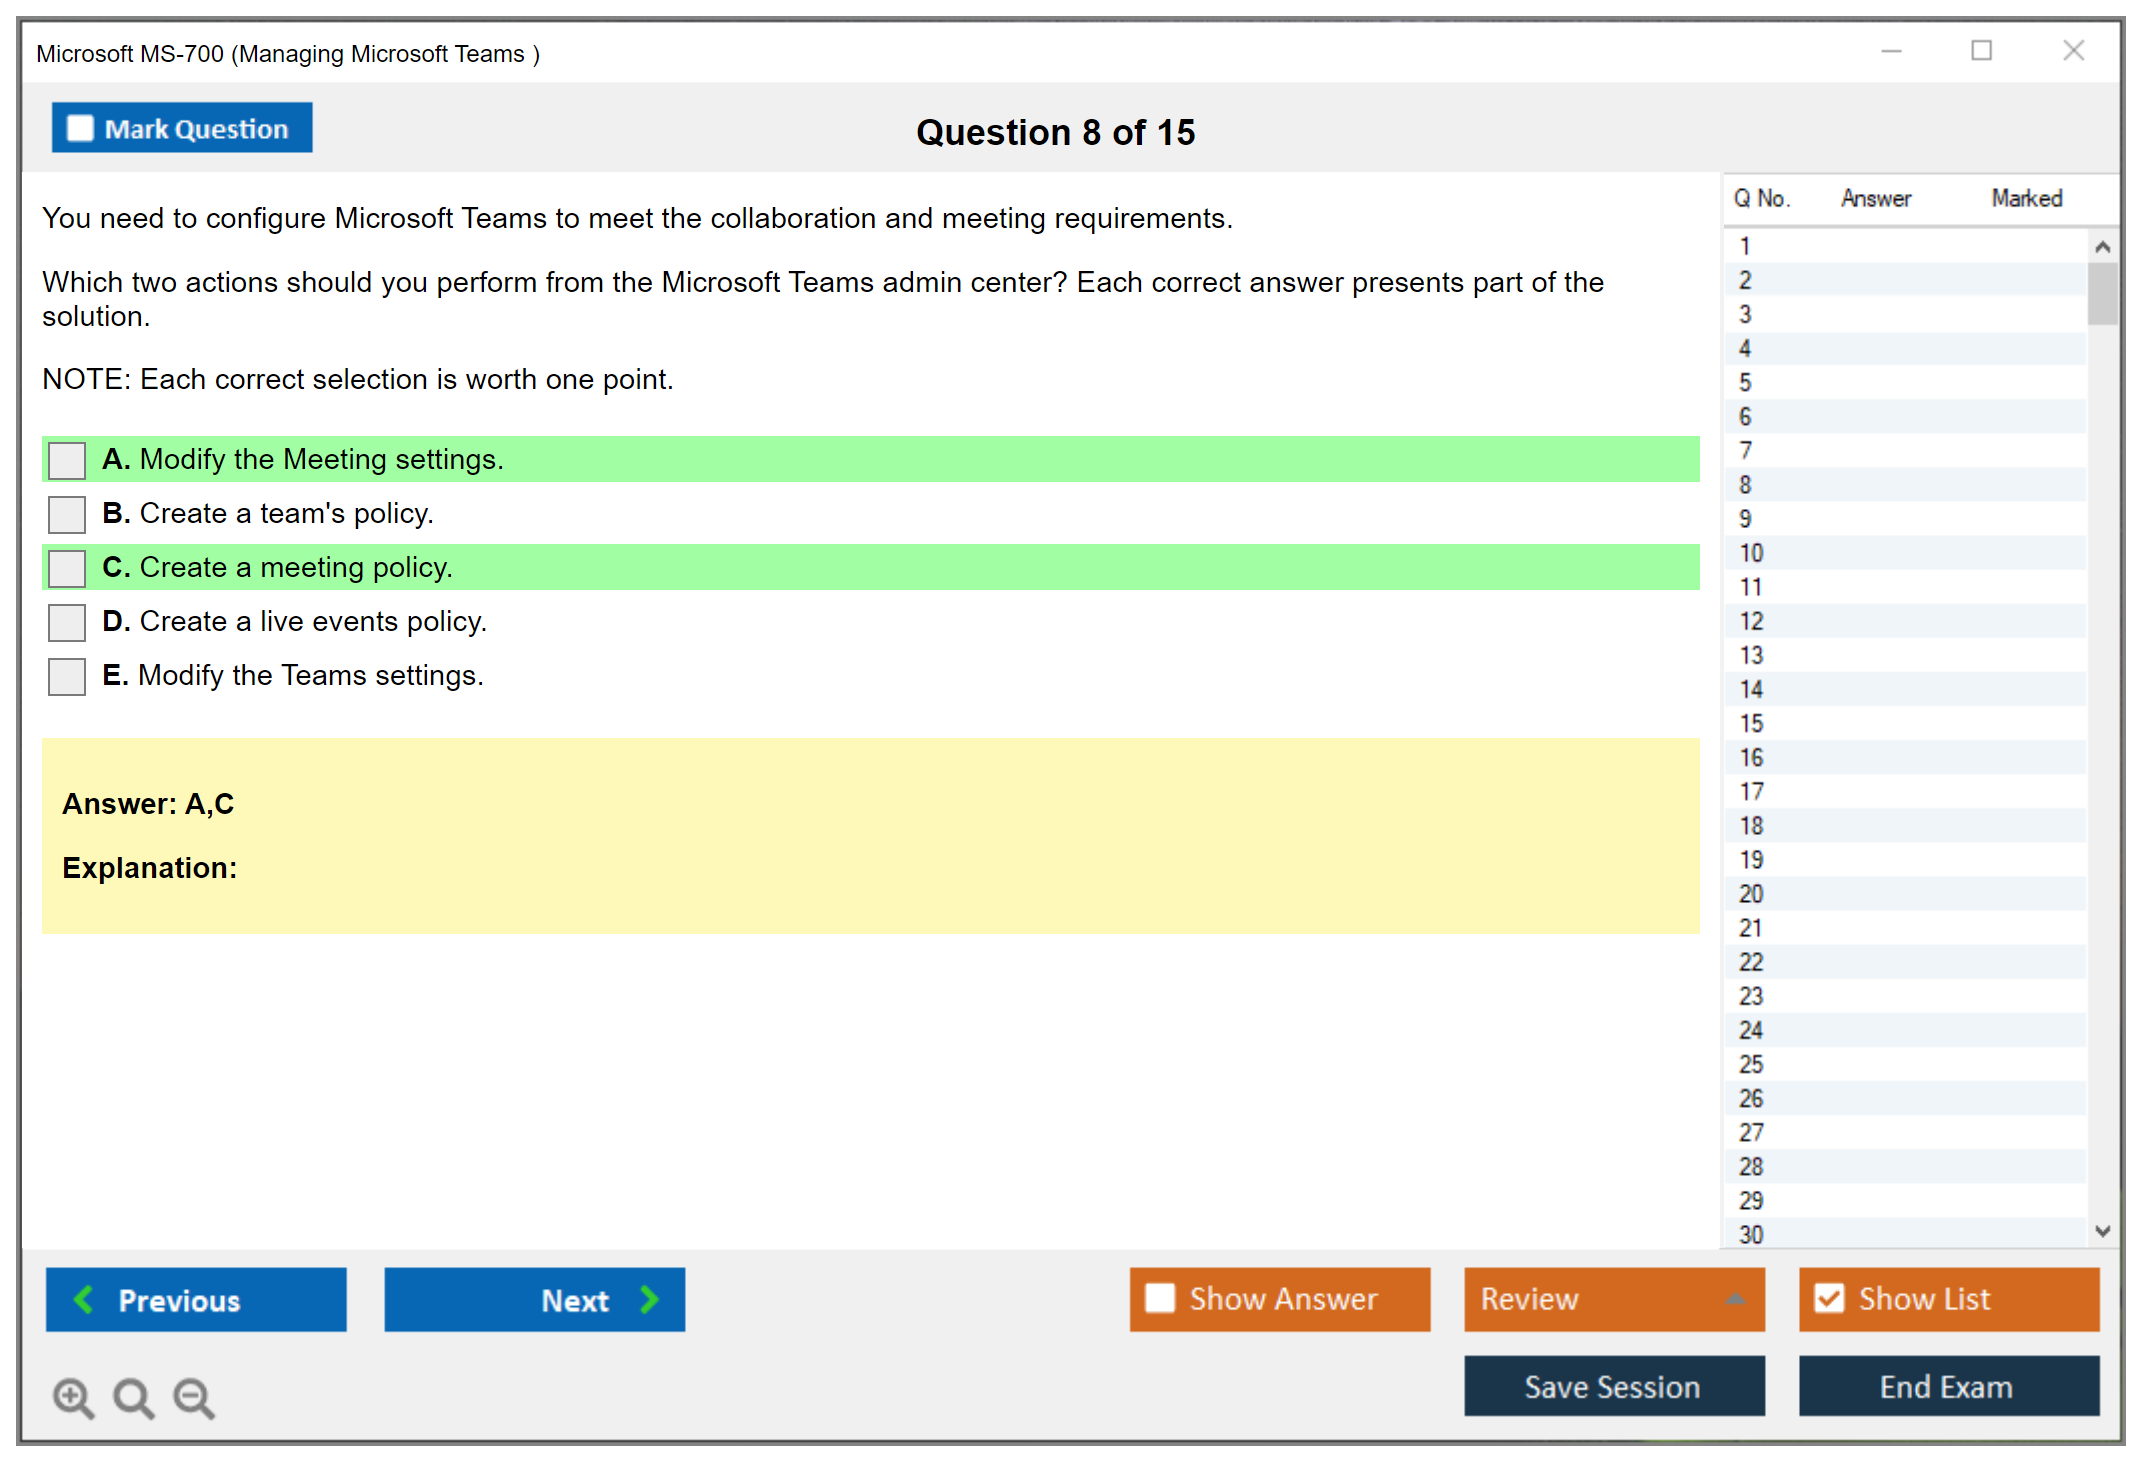Viewport: 2150px width, 1470px height.
Task: Tick option E Modify the Teams settings
Action: (x=67, y=676)
